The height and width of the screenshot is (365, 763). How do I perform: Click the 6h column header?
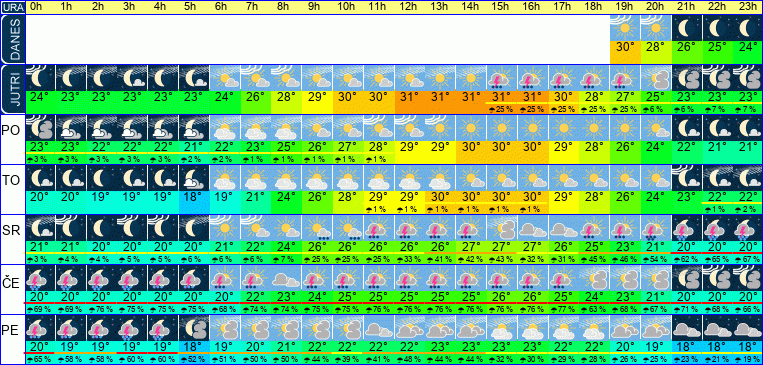(225, 7)
